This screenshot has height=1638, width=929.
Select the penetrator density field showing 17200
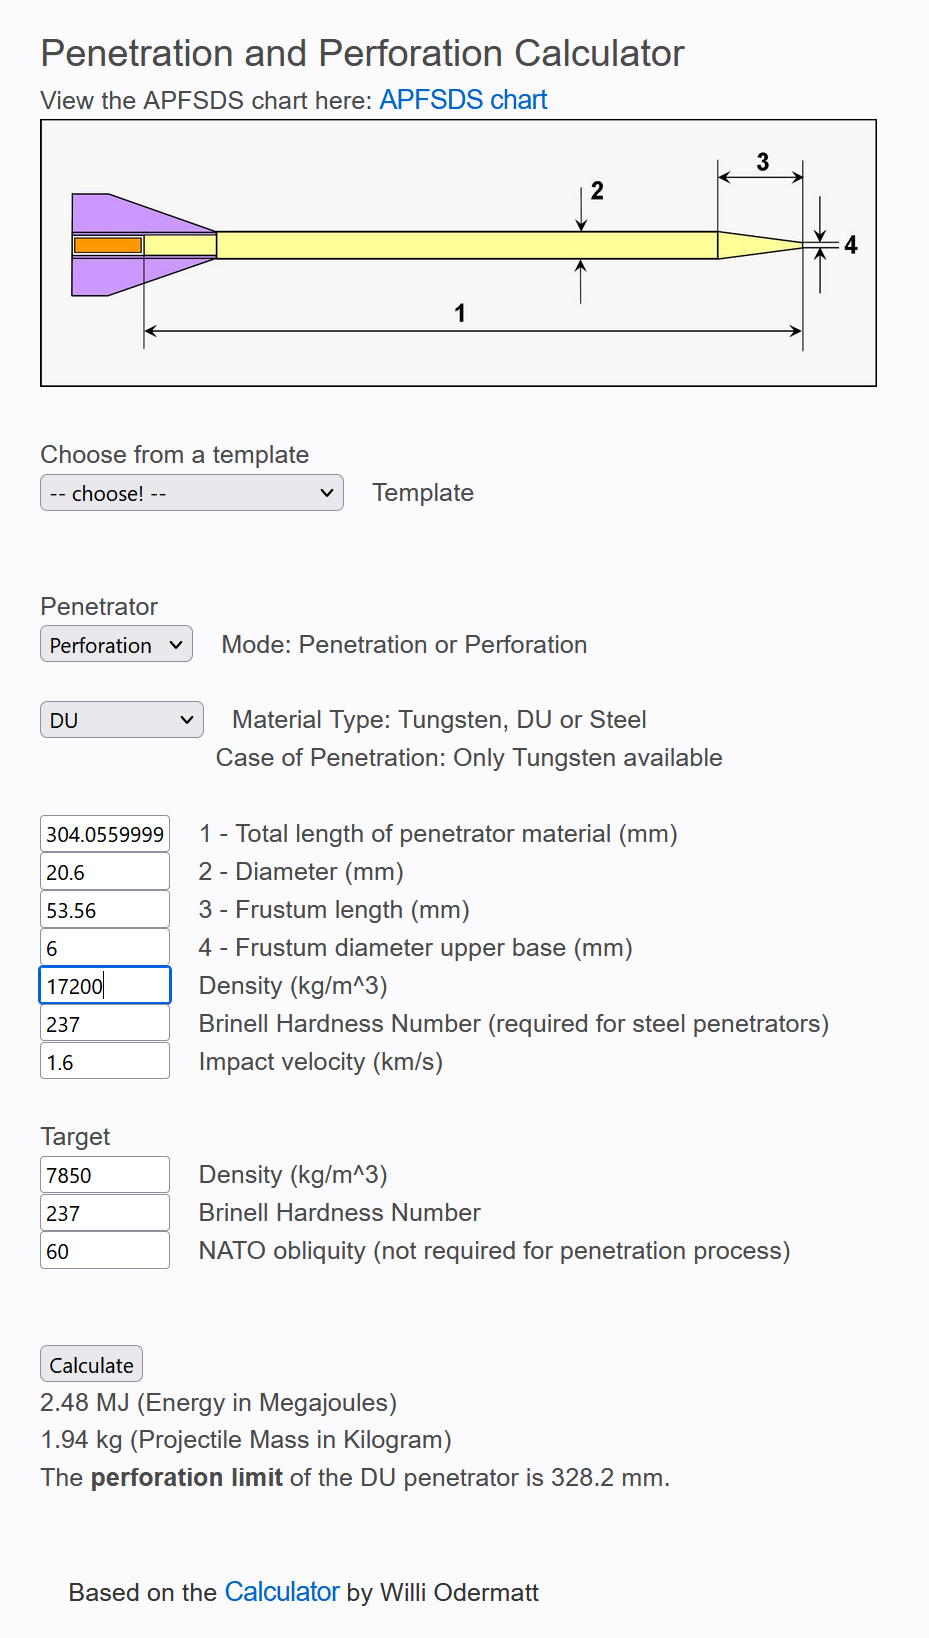click(x=105, y=986)
